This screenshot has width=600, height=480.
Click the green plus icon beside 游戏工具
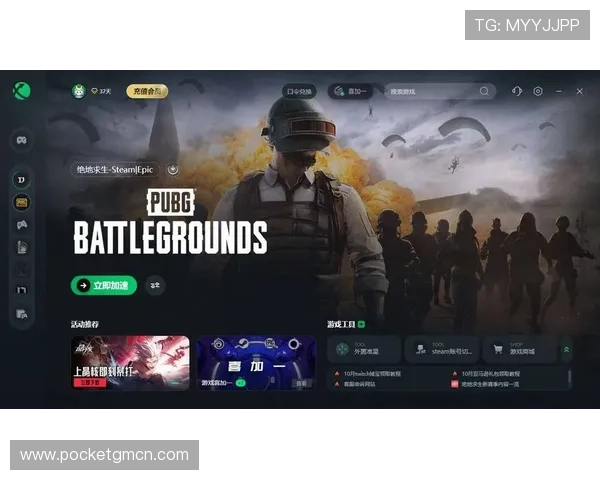pos(361,324)
